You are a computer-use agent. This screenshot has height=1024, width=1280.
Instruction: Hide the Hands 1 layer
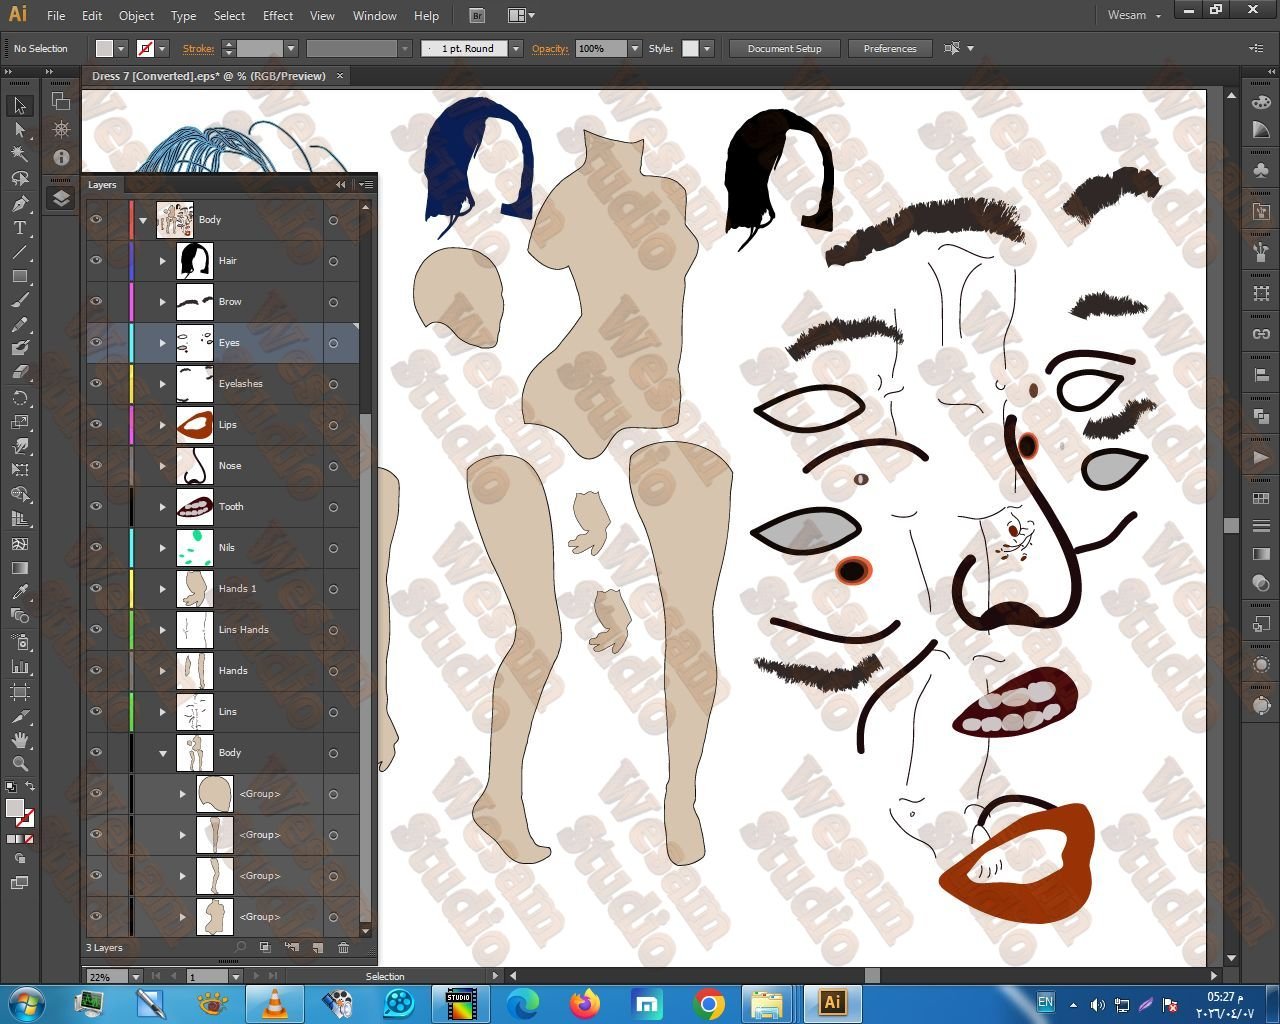pyautogui.click(x=96, y=589)
